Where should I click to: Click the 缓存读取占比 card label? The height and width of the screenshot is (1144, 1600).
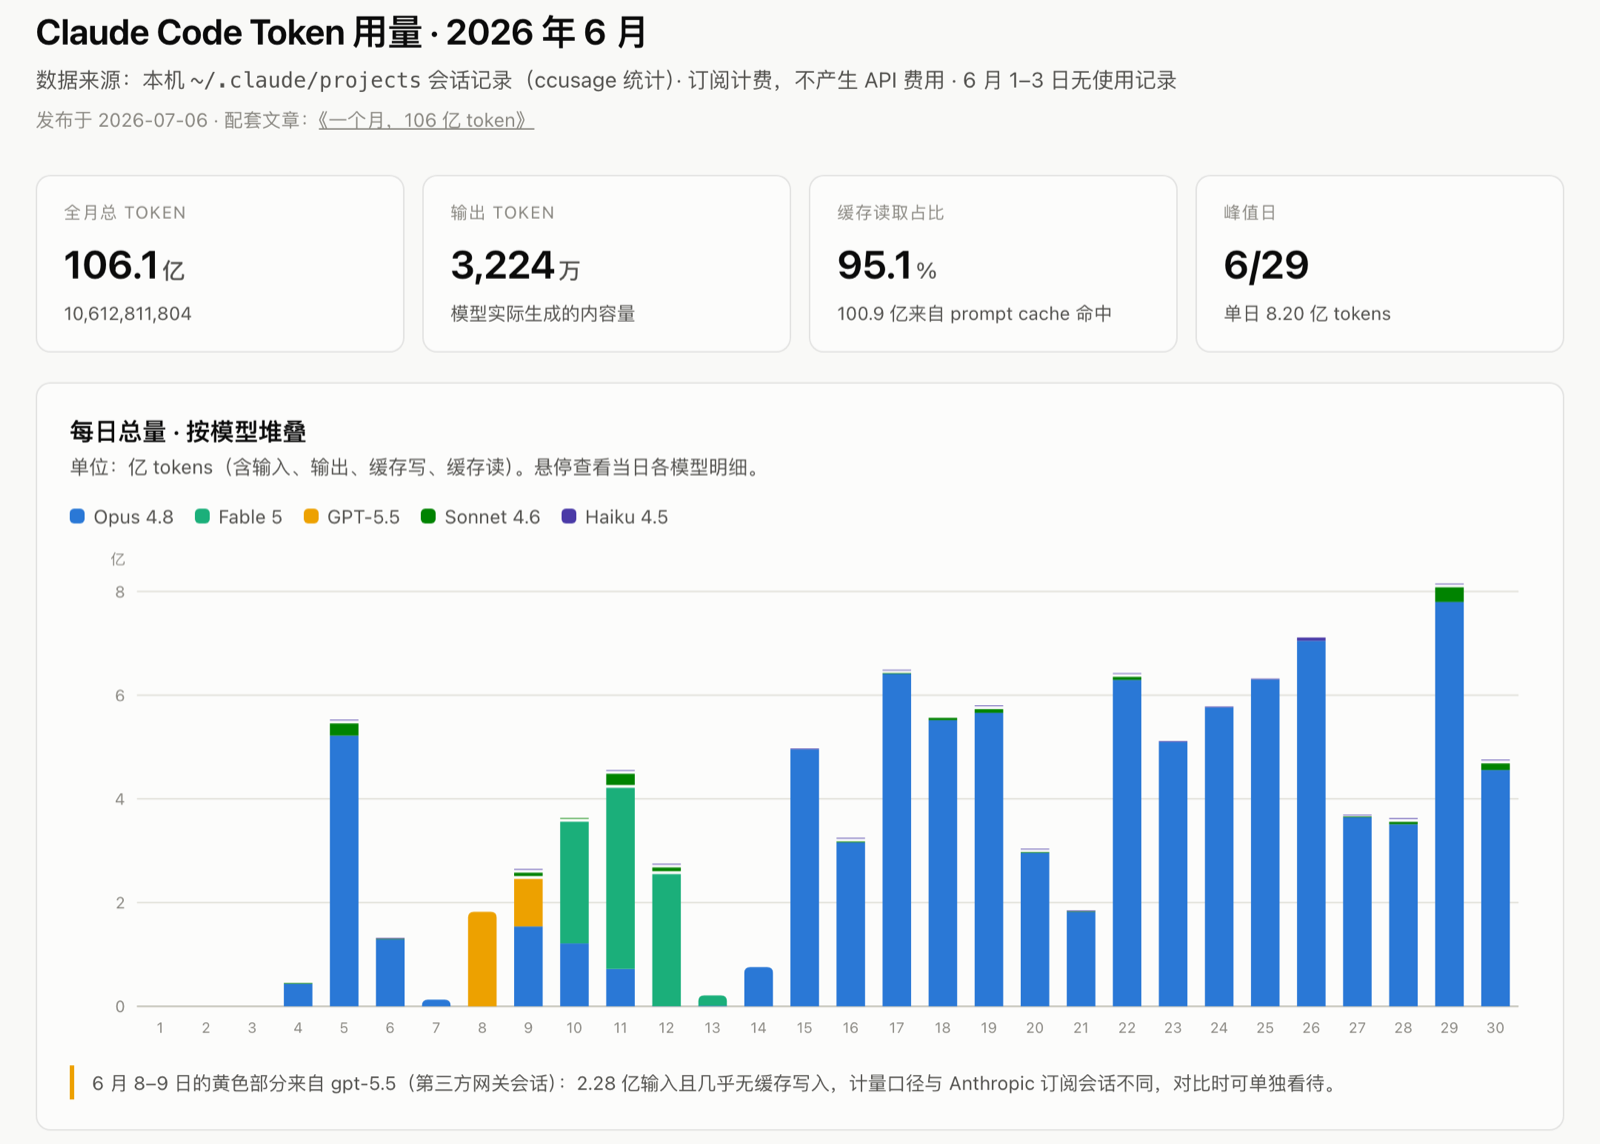coord(890,213)
